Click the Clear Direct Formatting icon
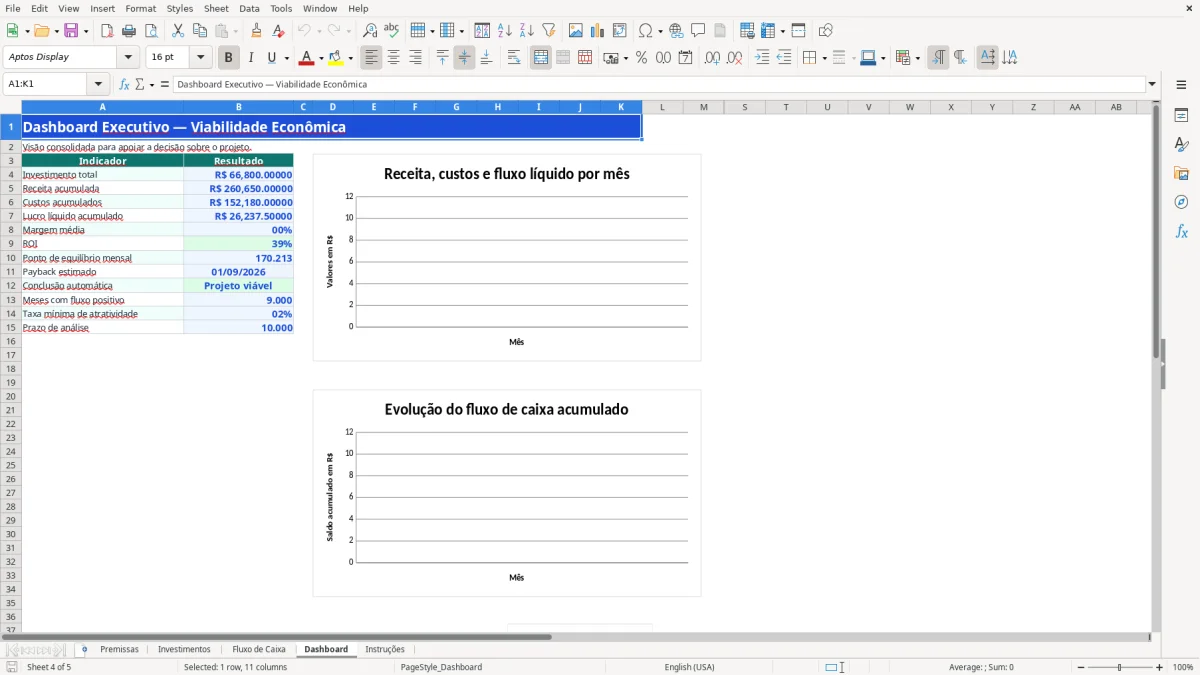This screenshot has height=675, width=1200. click(279, 31)
